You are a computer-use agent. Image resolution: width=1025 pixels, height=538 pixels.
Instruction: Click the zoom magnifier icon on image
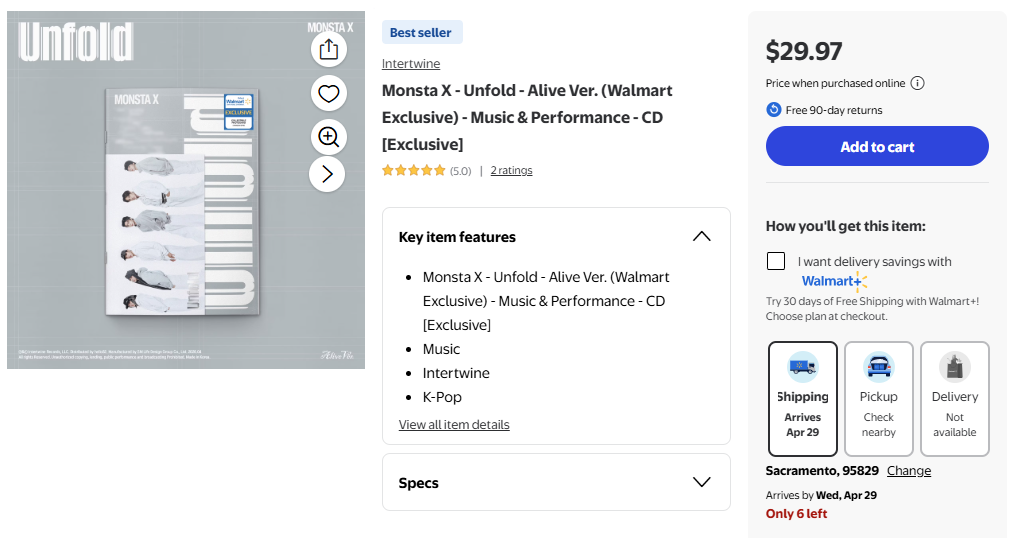click(x=328, y=136)
